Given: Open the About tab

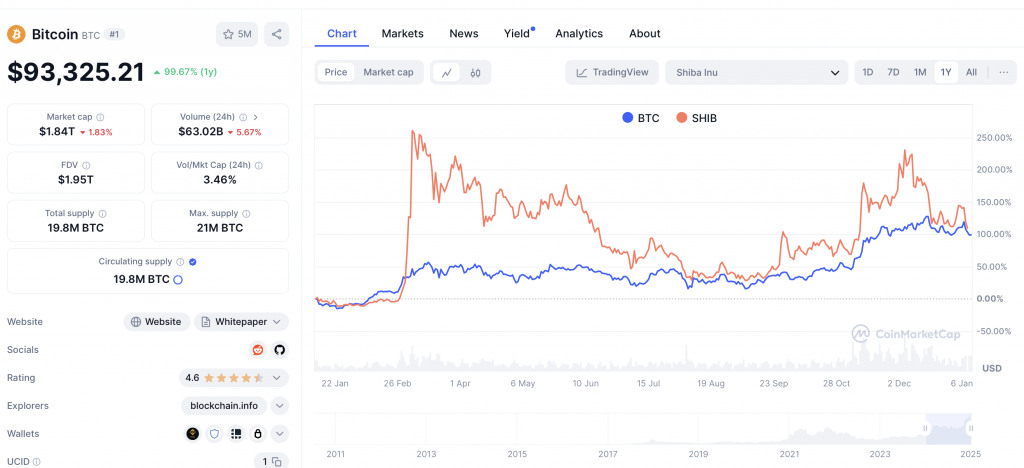Looking at the screenshot, I should pos(645,33).
